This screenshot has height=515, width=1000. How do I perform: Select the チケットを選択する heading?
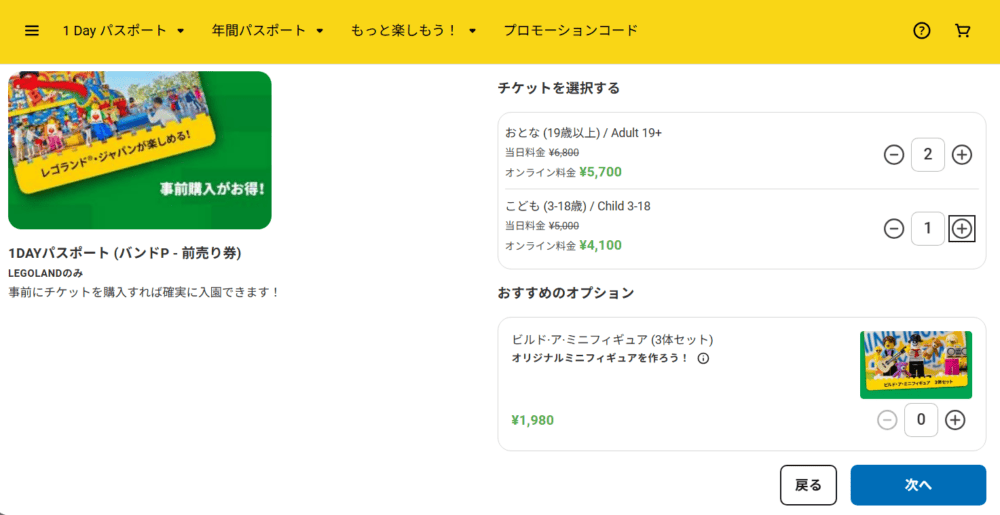point(559,88)
